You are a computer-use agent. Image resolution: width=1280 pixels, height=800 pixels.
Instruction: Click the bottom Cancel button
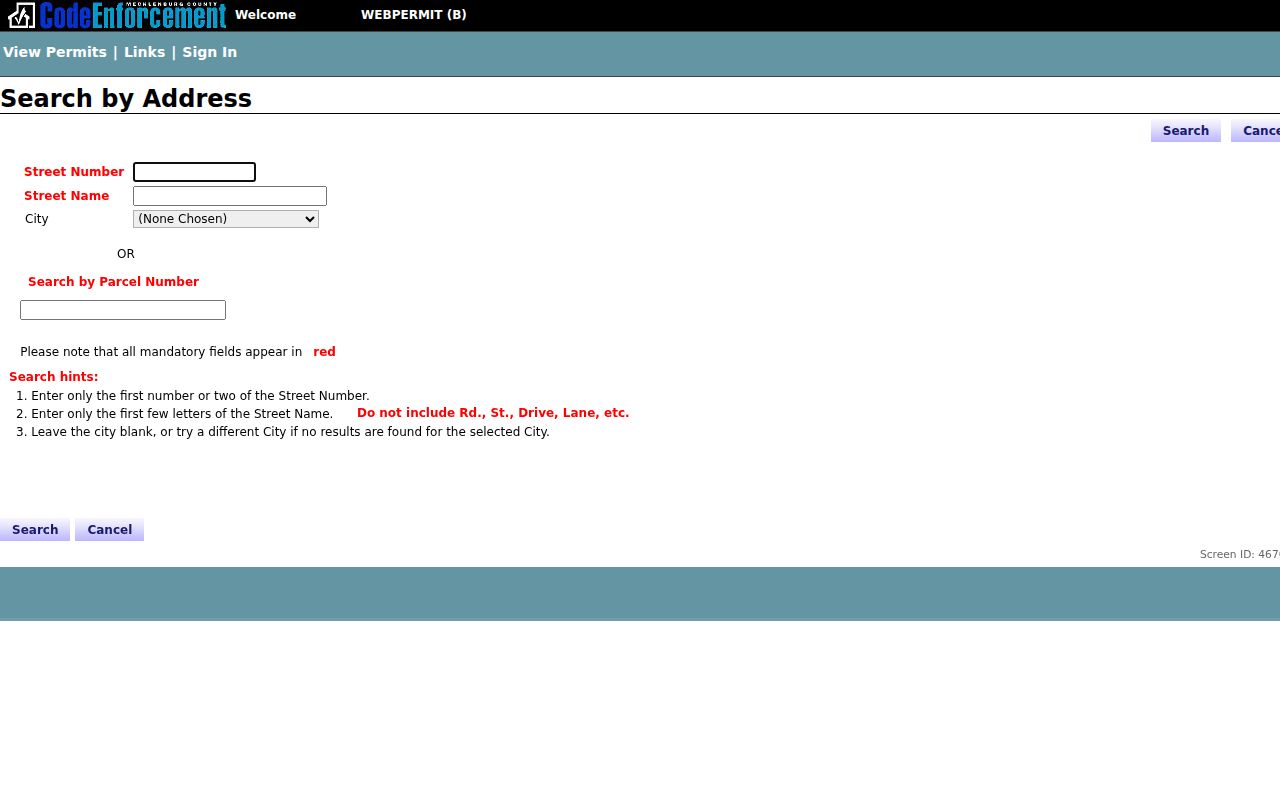[109, 530]
